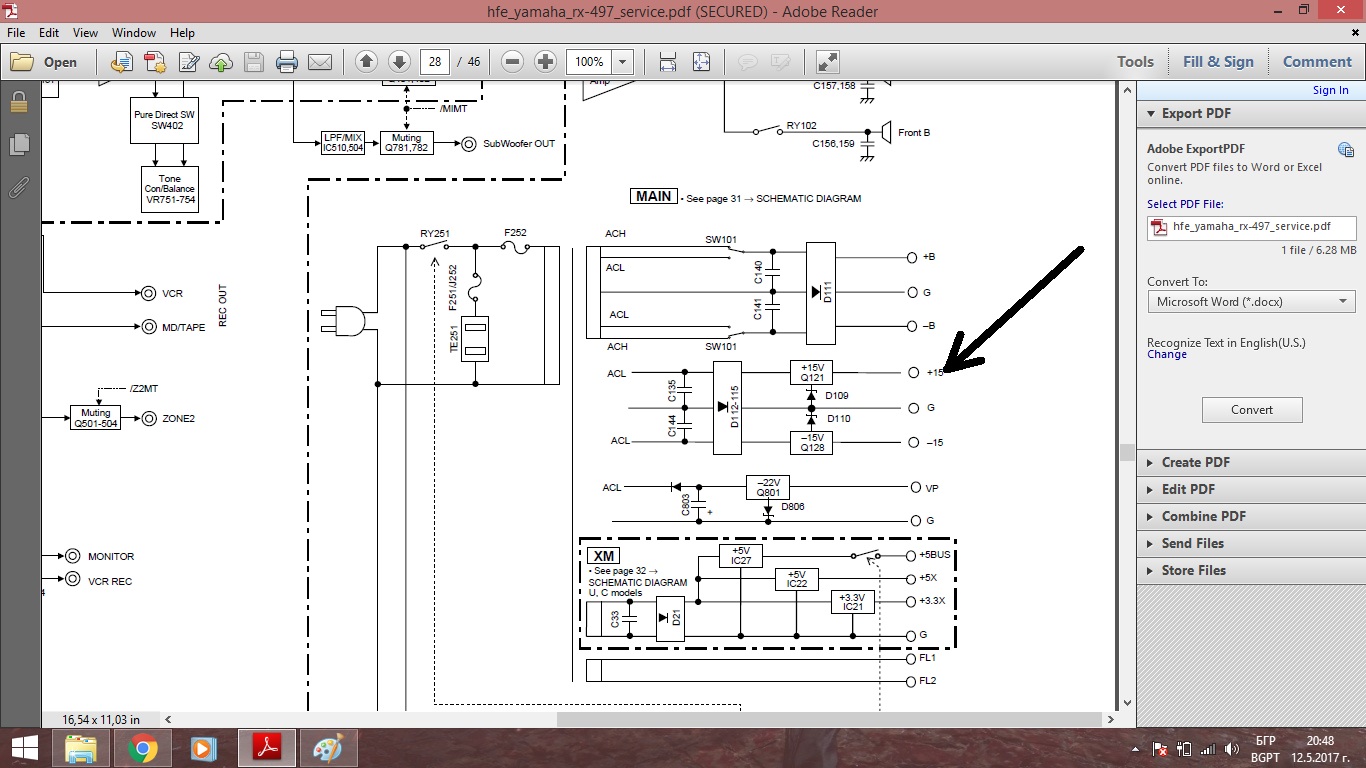Click the fit one full page icon
Screen dimensions: 1366x768
[x=701, y=62]
